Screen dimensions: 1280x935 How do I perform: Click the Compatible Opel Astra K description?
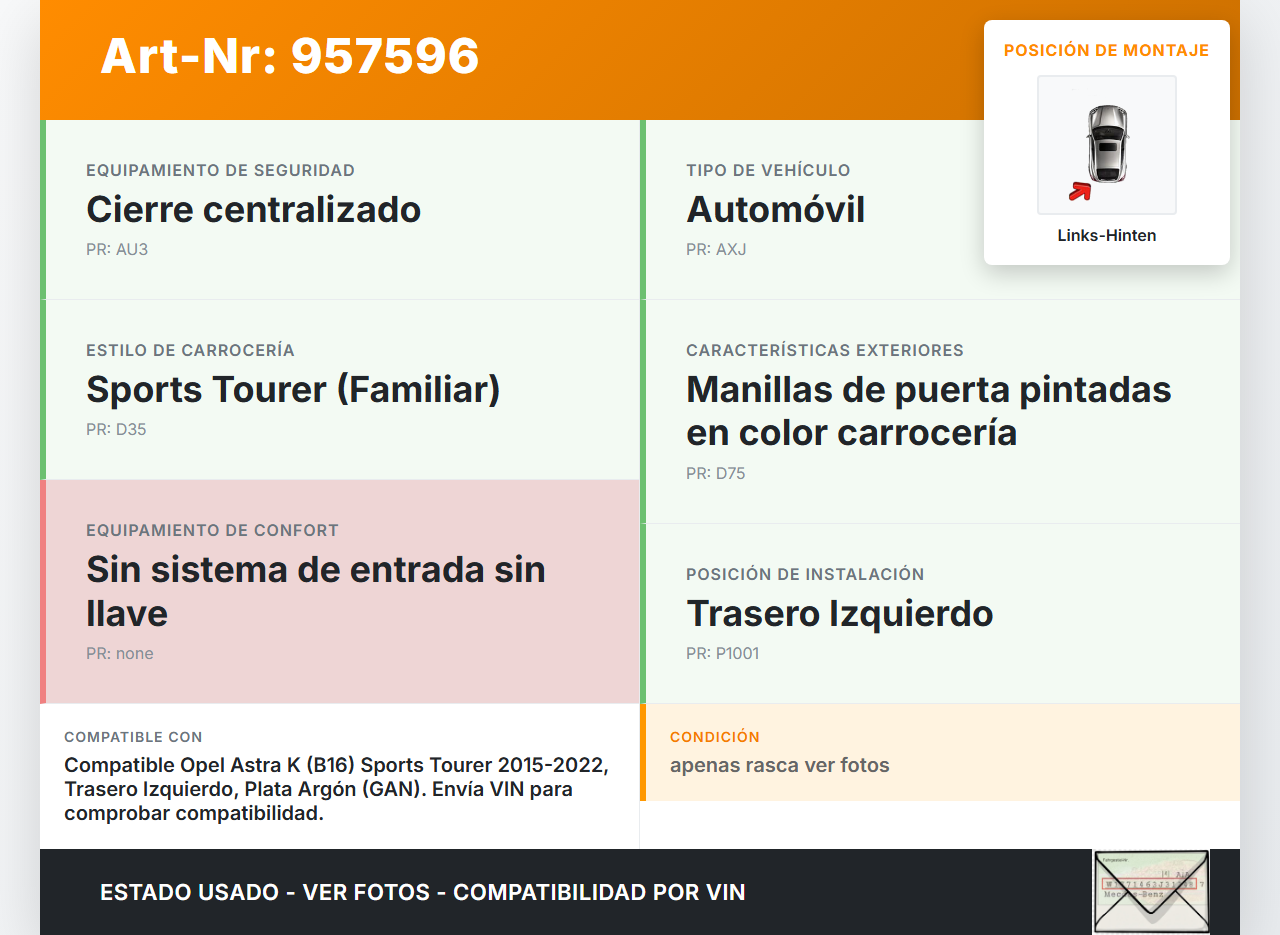click(337, 789)
